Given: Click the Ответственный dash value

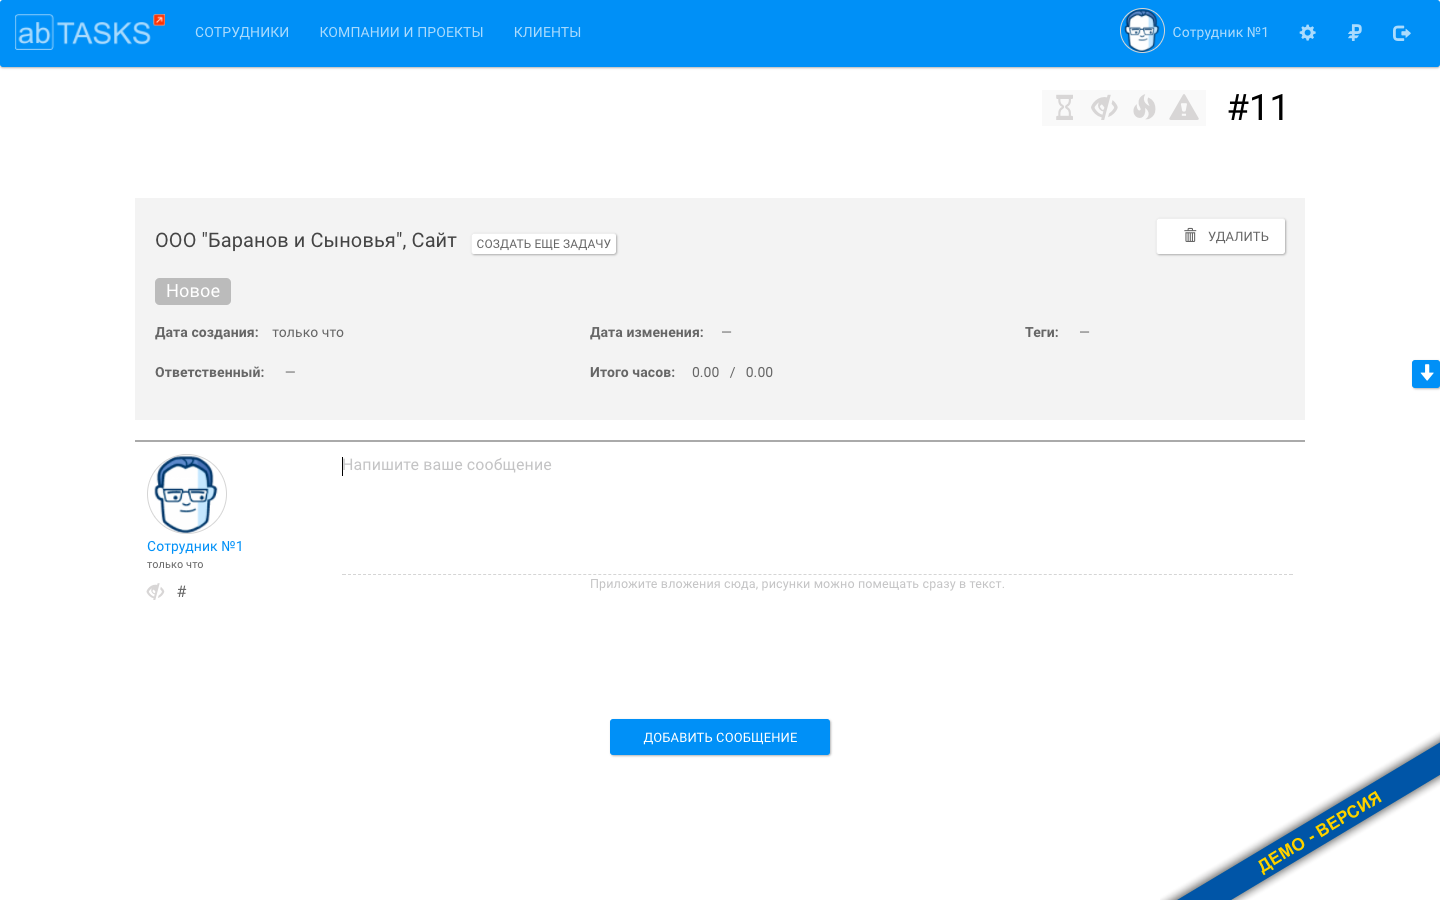Looking at the screenshot, I should 290,373.
